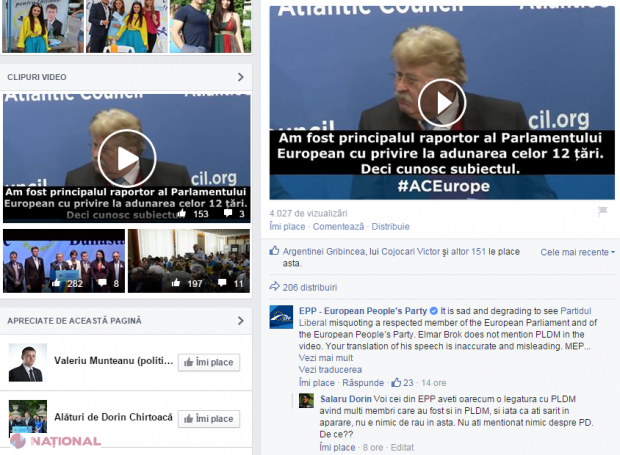Click the 23 likes thumbs-up icon
This screenshot has height=455, width=620.
click(x=394, y=382)
